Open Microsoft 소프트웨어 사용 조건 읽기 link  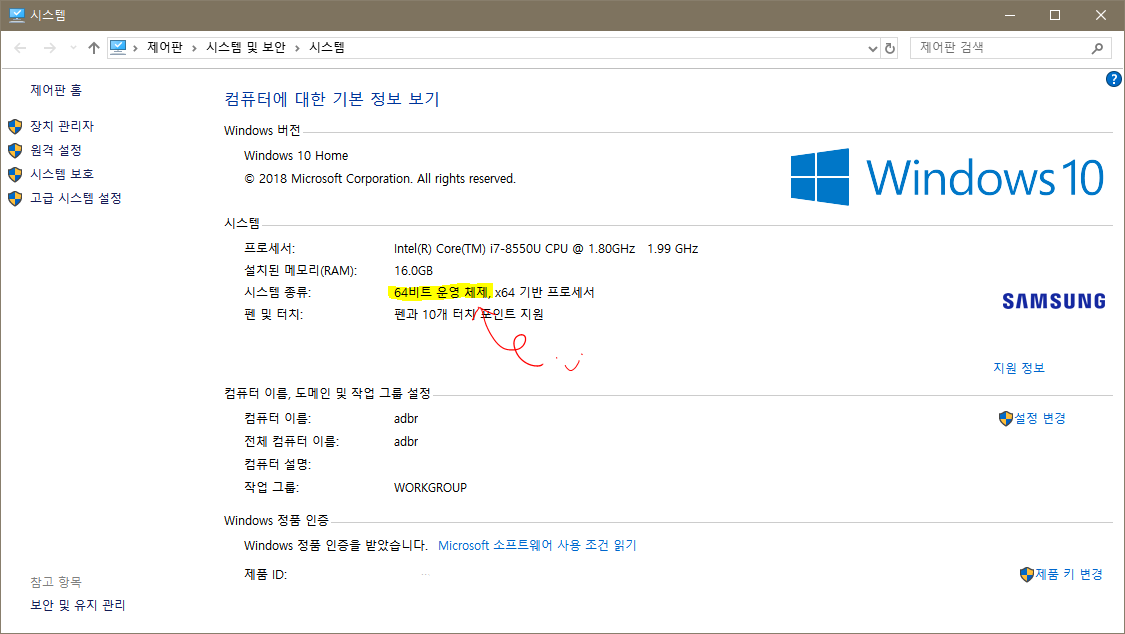click(x=537, y=546)
